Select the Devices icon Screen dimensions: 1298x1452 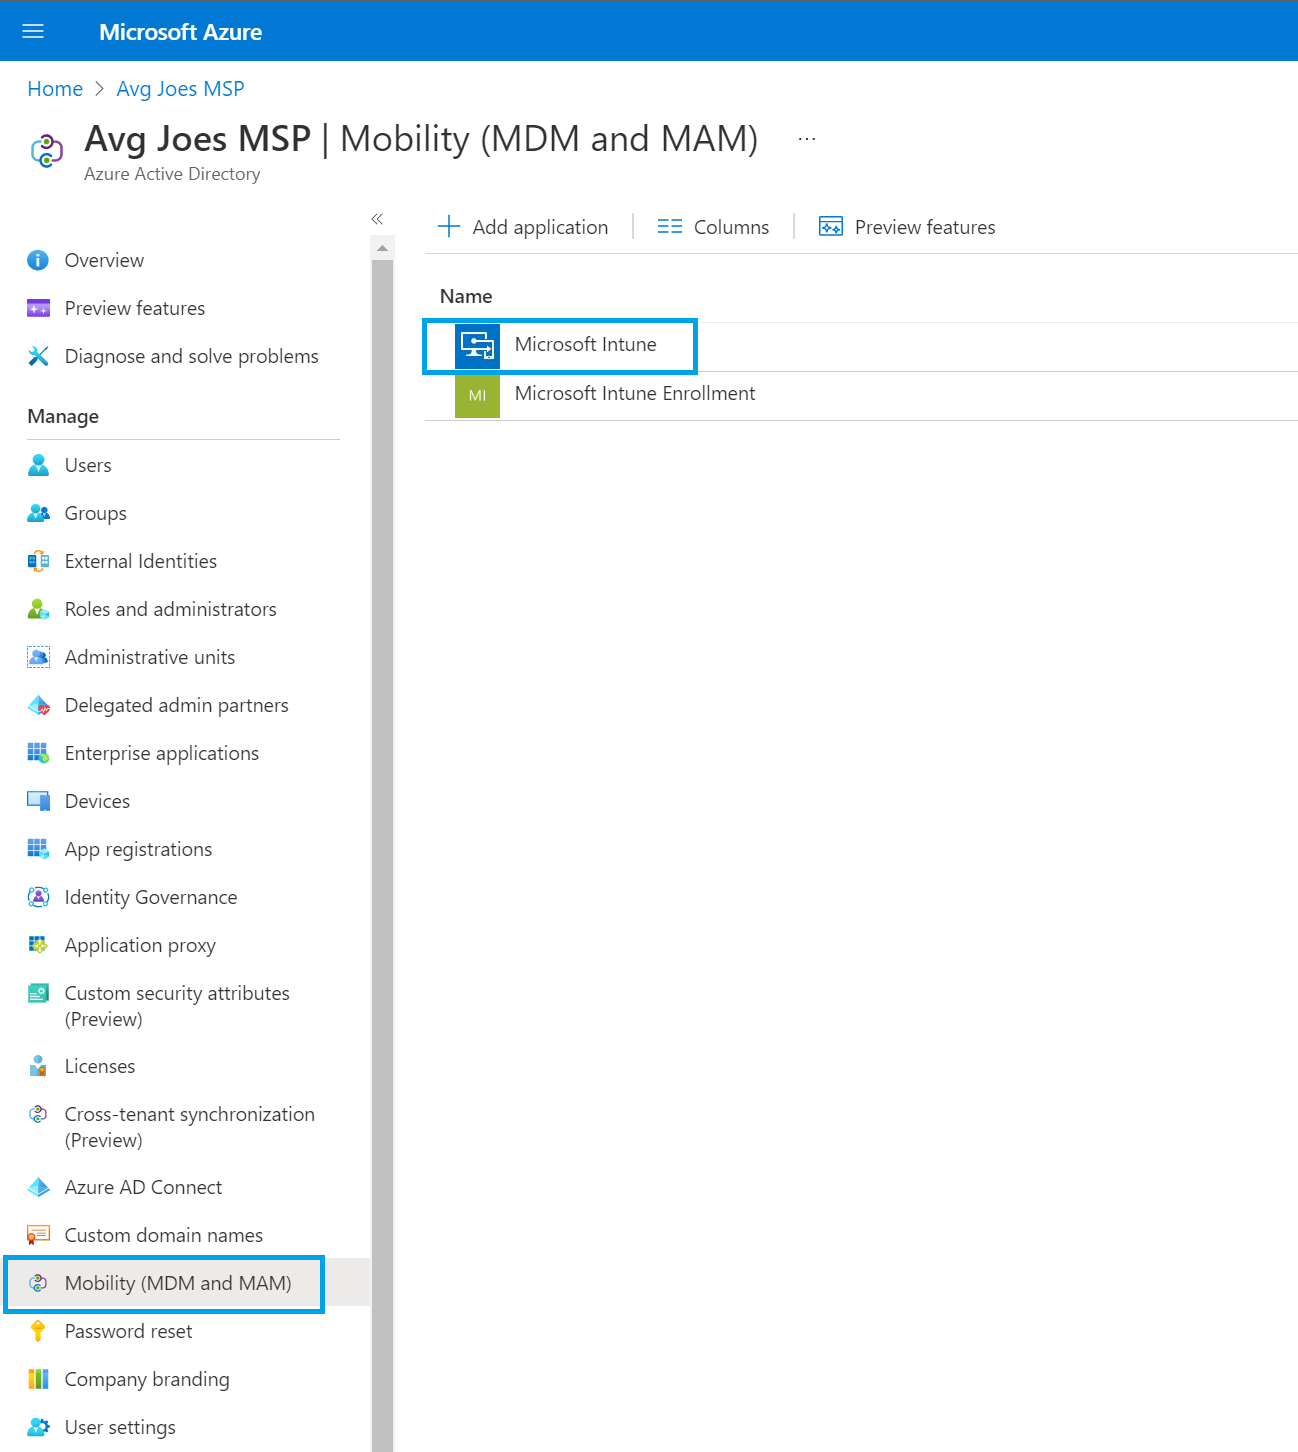point(38,800)
